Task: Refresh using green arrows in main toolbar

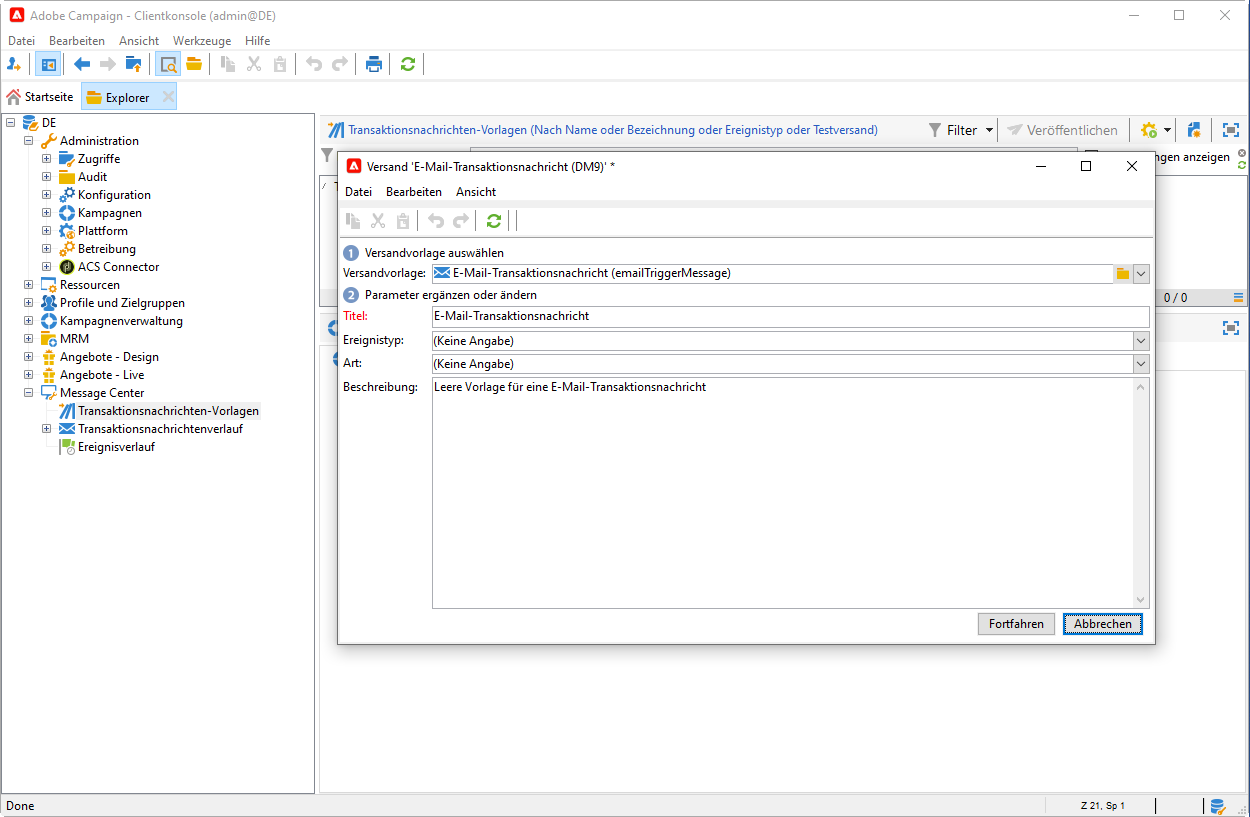Action: (407, 64)
